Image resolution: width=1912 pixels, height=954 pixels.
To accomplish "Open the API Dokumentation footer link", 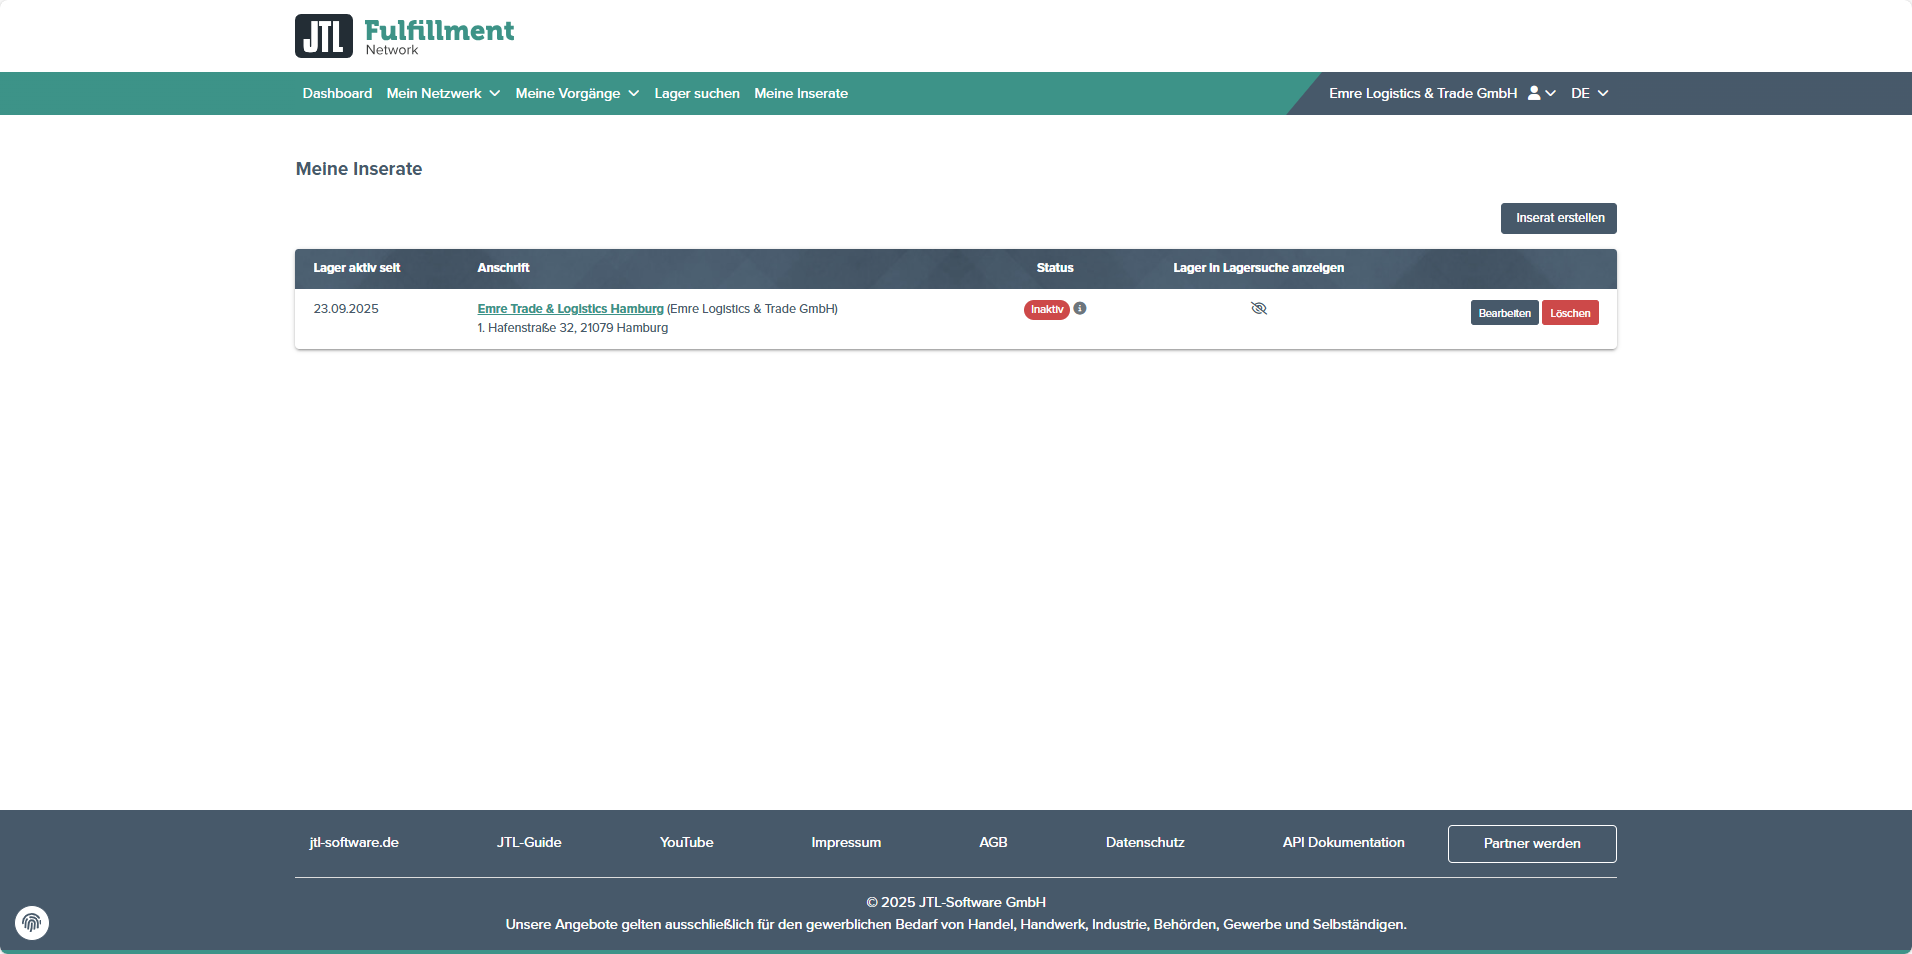I will 1343,842.
